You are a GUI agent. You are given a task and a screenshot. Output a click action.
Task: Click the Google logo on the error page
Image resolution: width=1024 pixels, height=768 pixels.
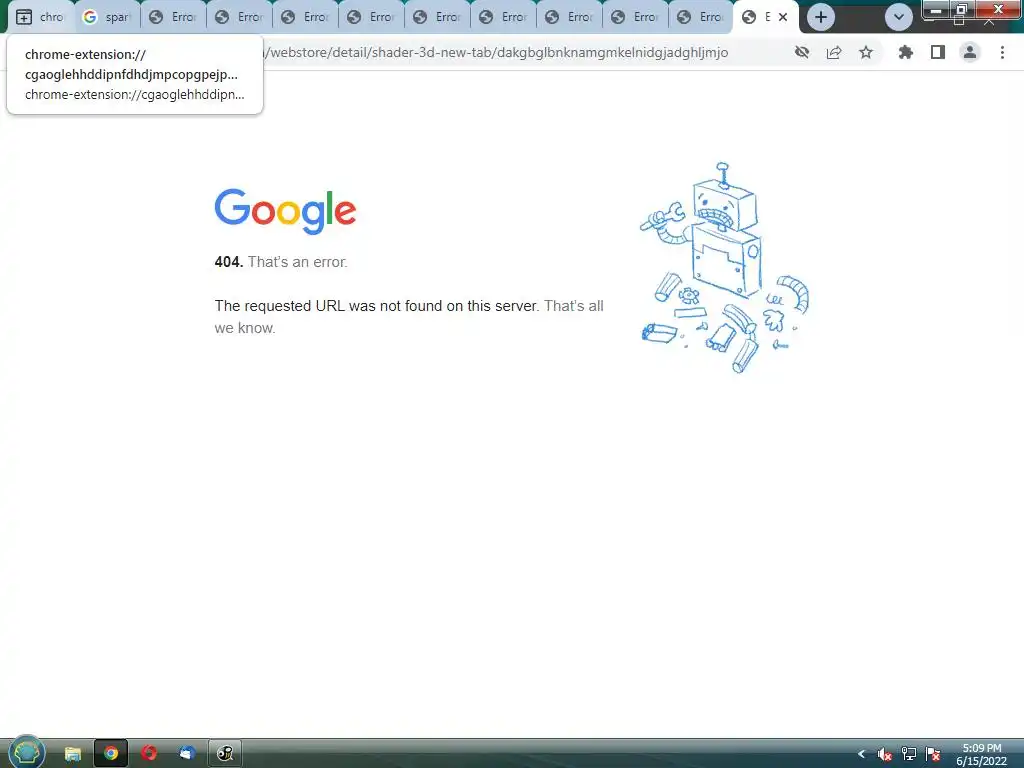point(285,212)
